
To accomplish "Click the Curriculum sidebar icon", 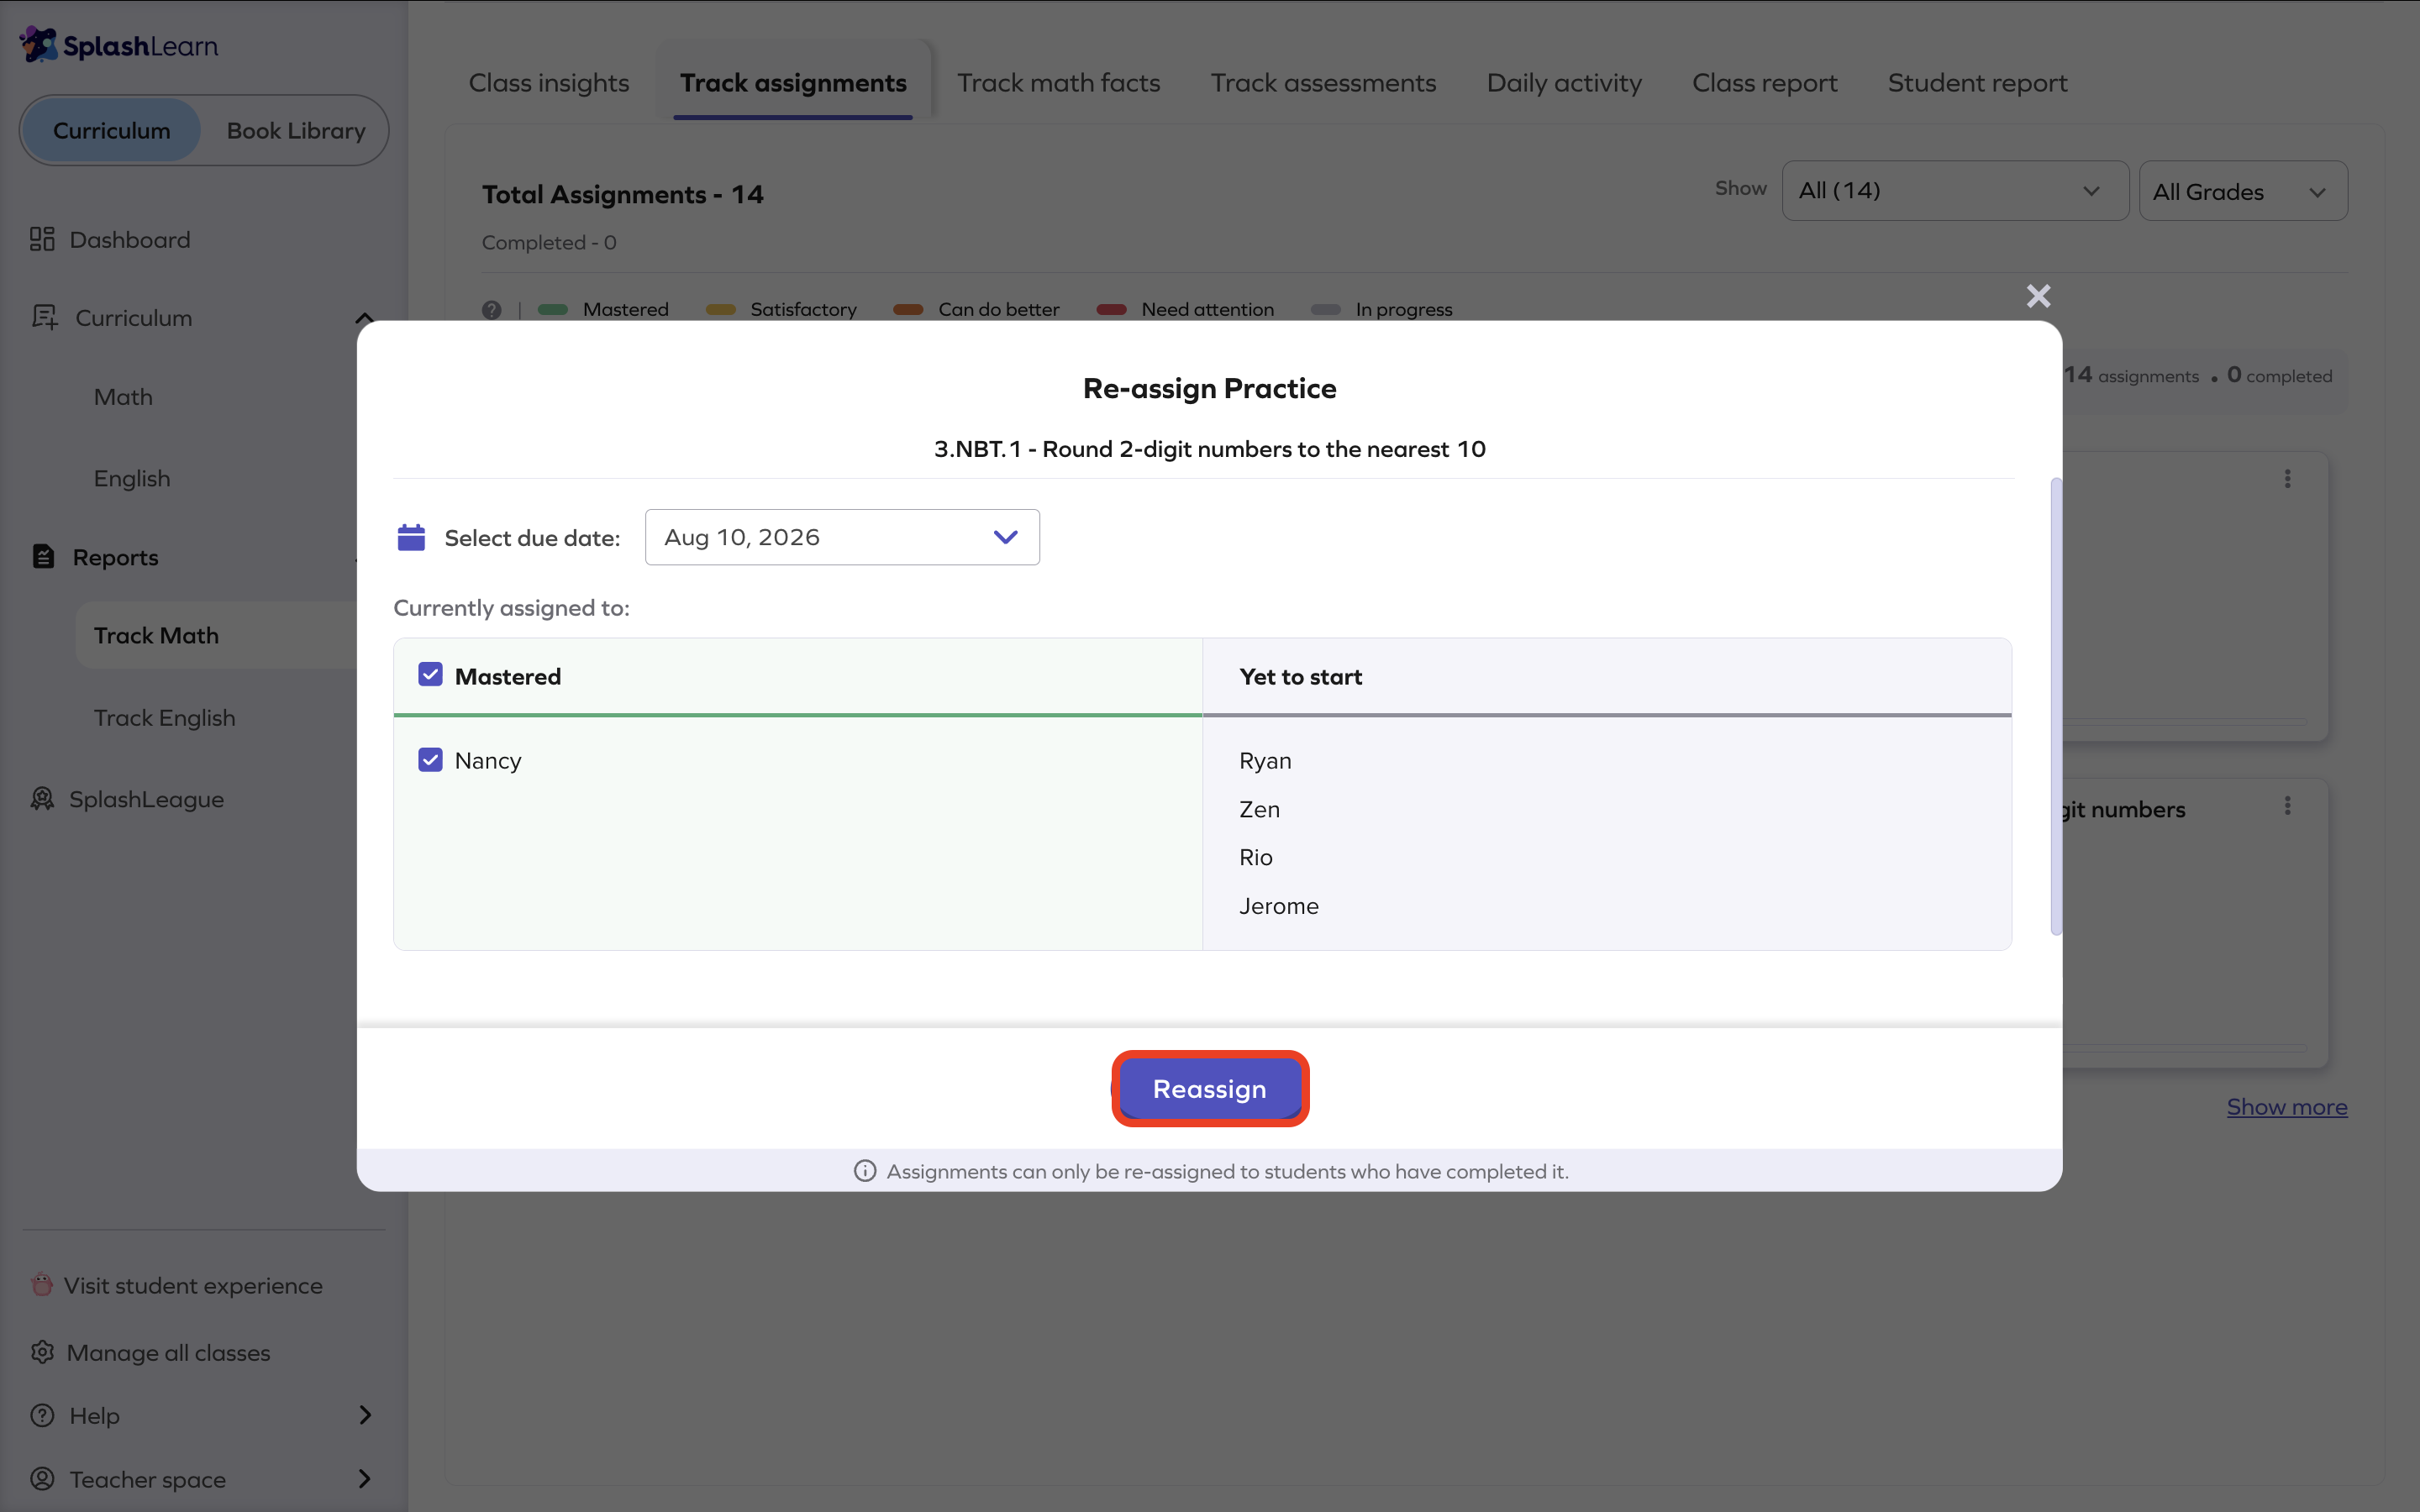I will [x=44, y=318].
